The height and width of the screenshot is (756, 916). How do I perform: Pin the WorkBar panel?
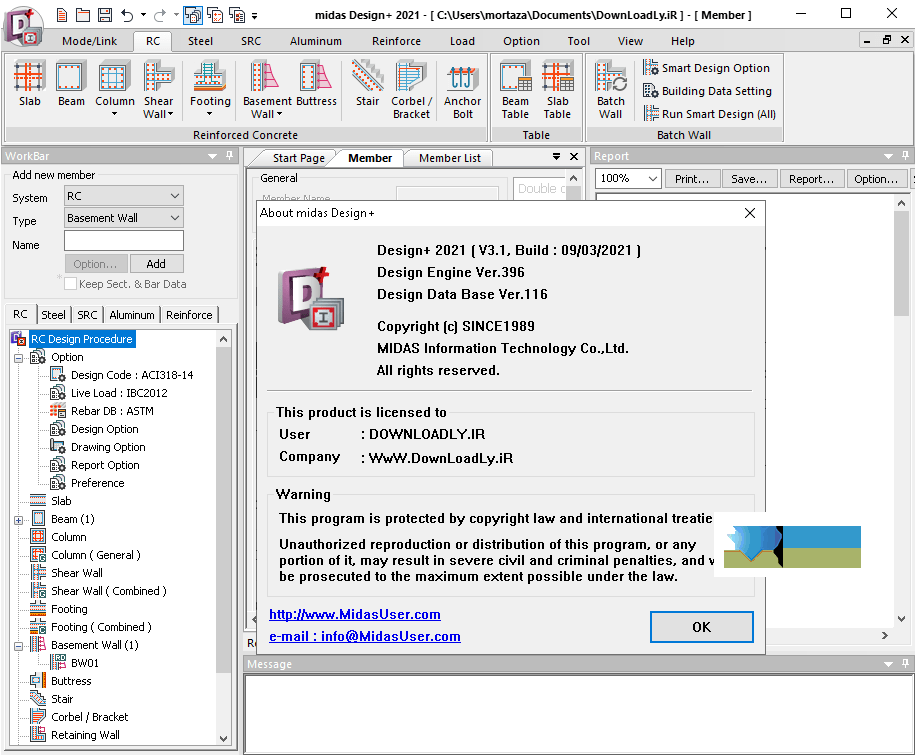tap(230, 155)
